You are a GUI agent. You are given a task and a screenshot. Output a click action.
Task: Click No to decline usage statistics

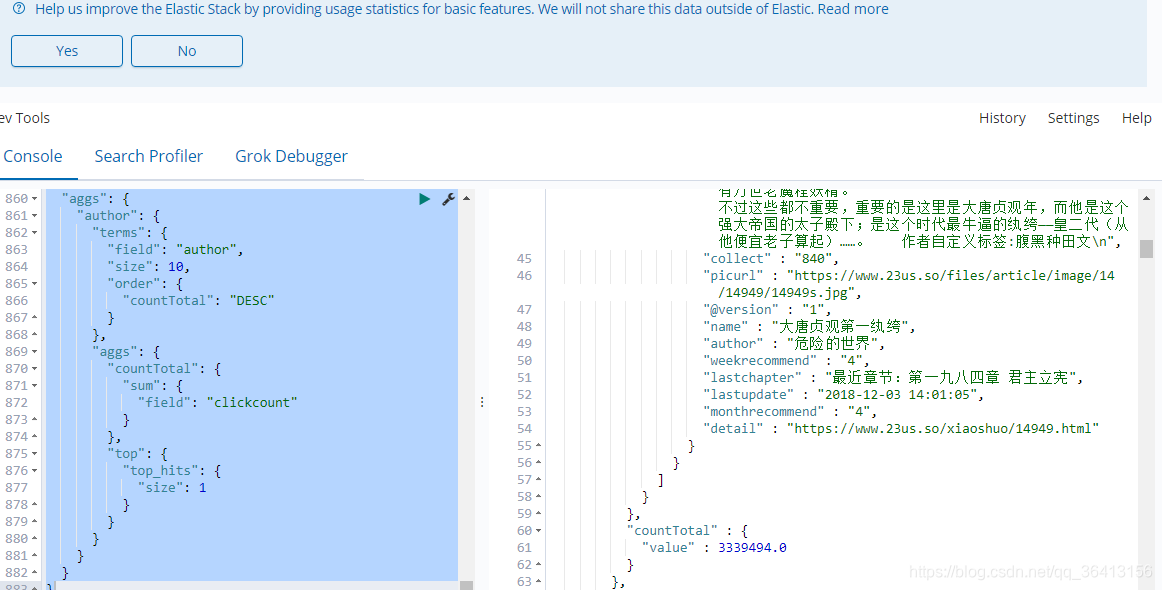[187, 51]
